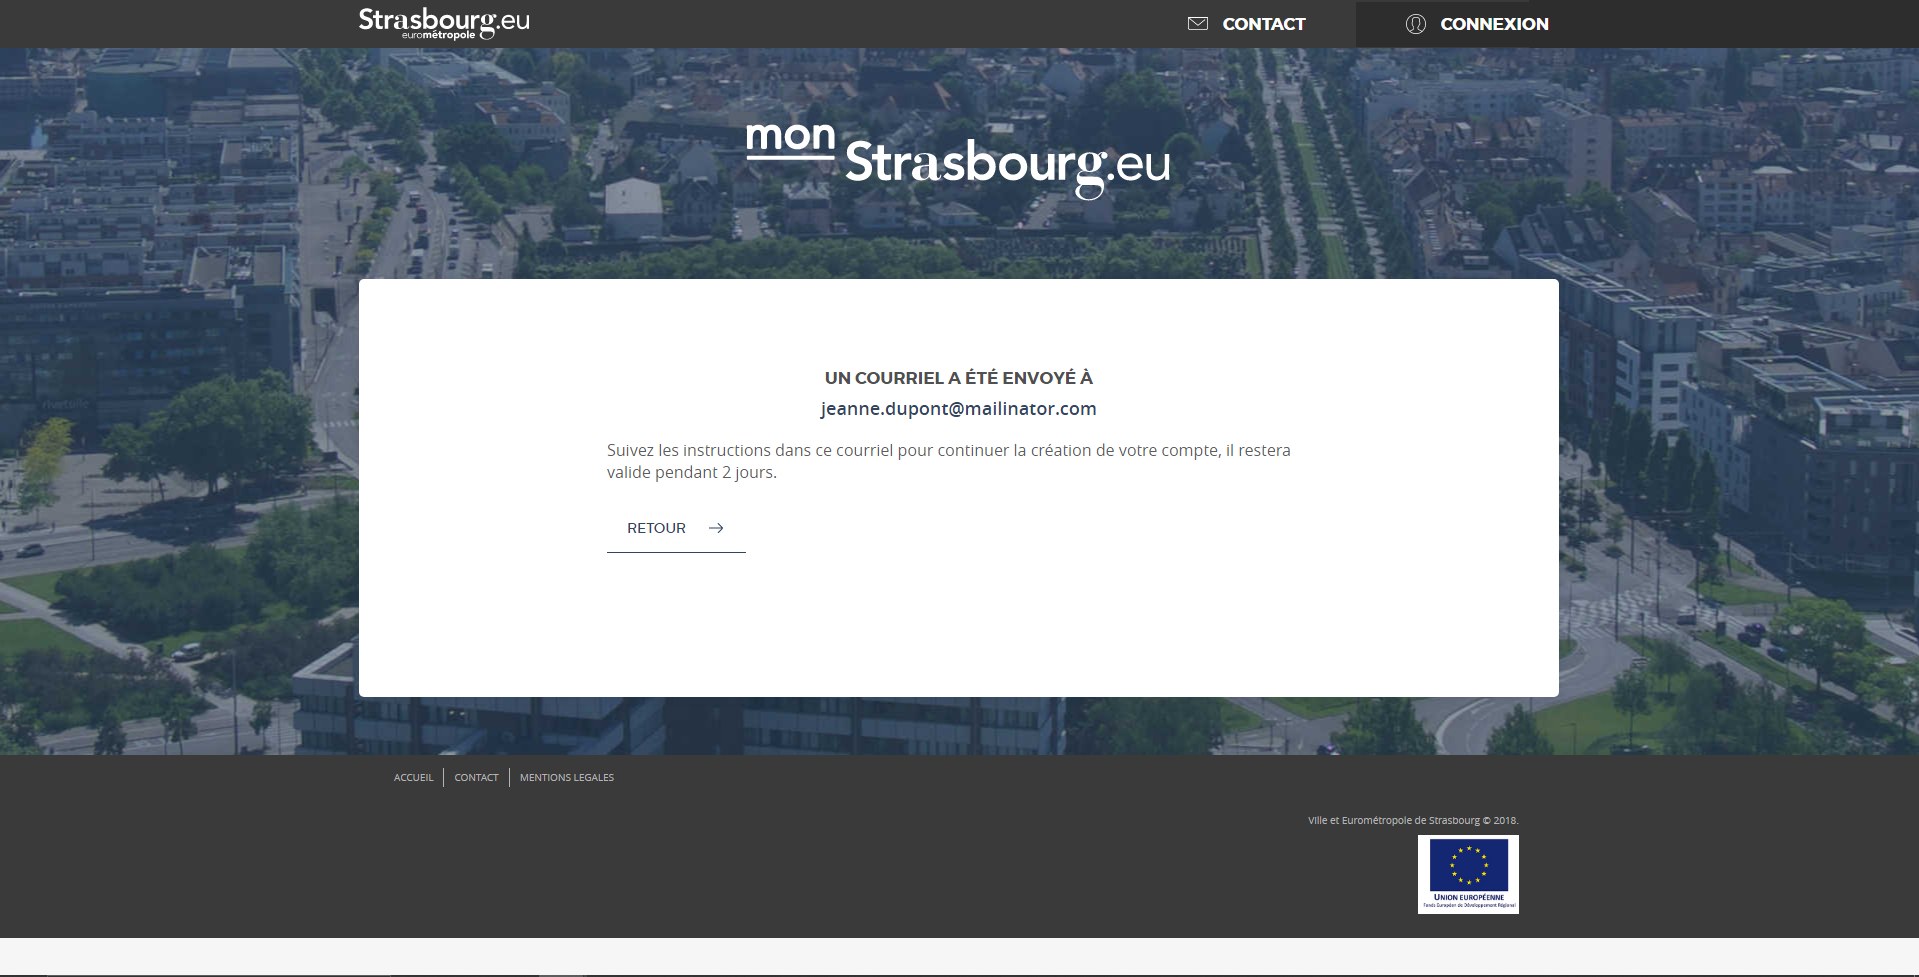
Task: Click the envelope icon beside CONTACT
Action: click(1197, 24)
